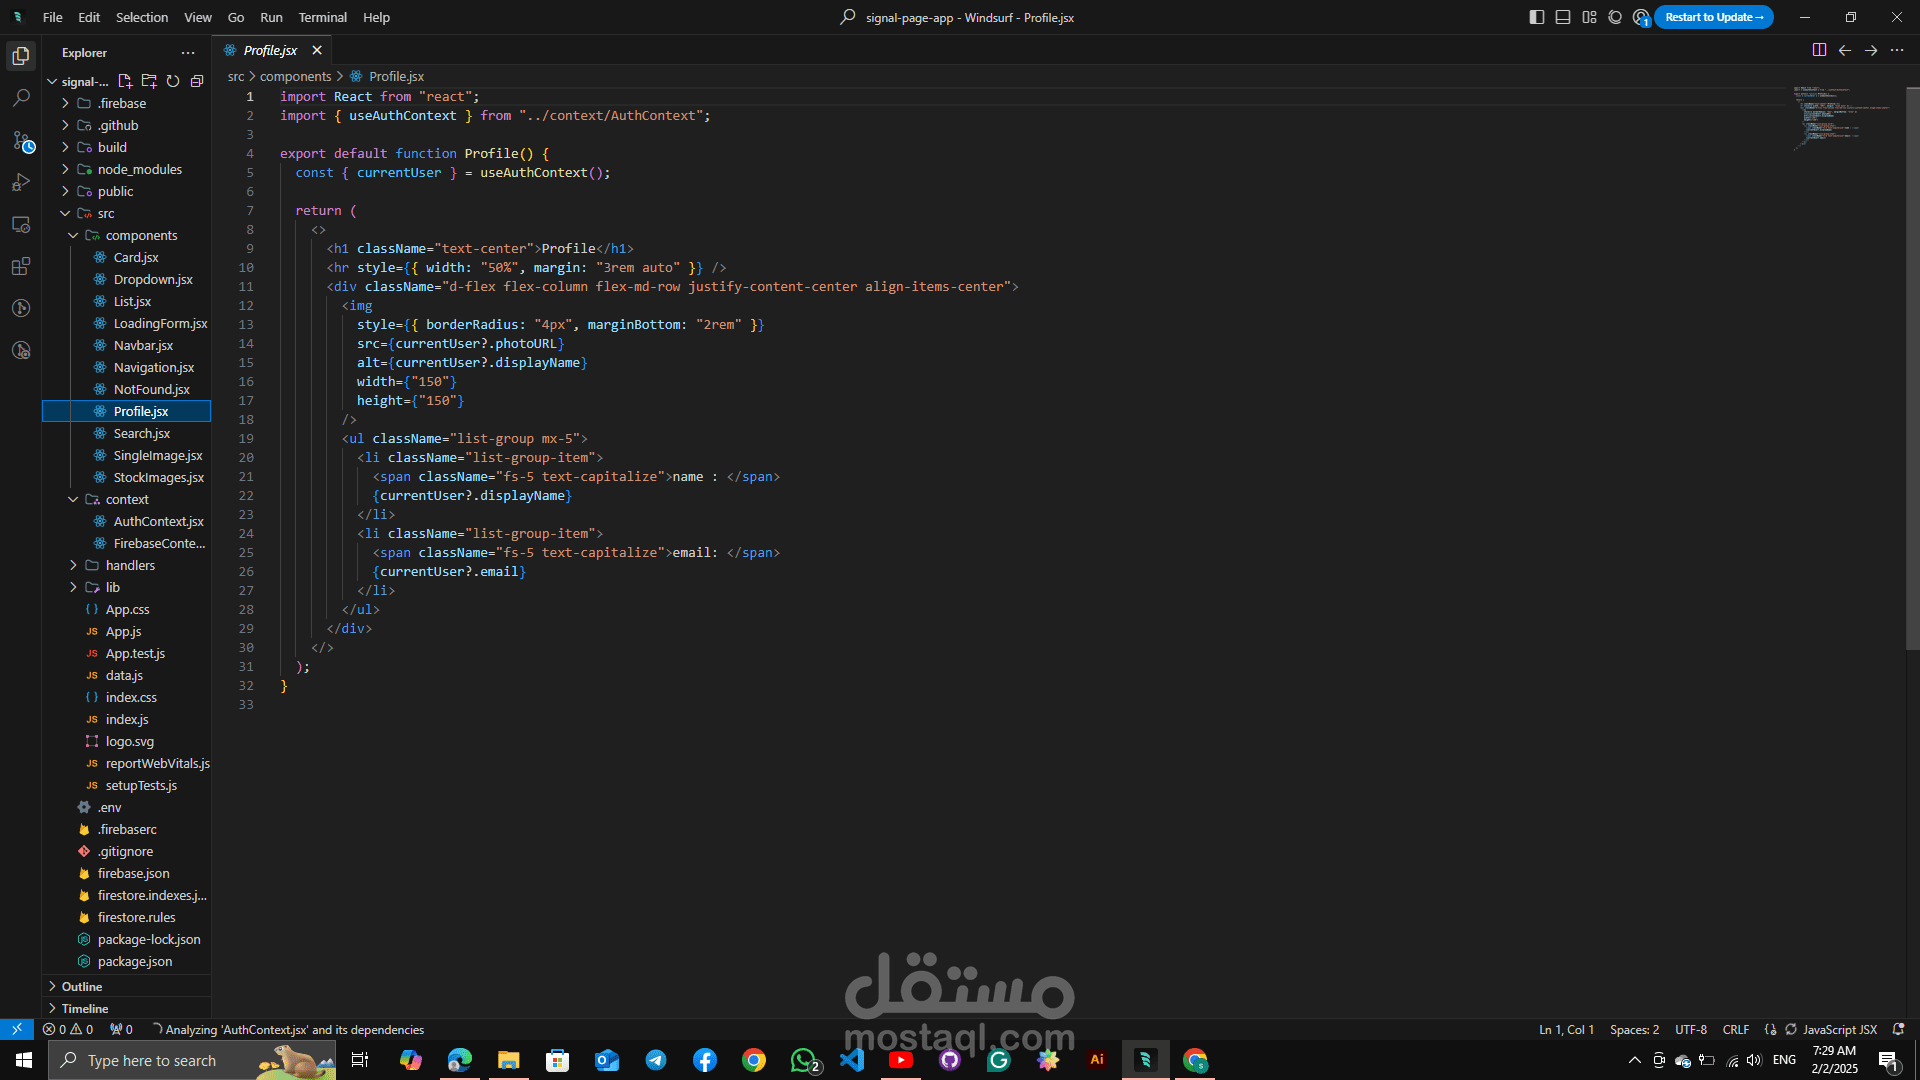Viewport: 1920px width, 1080px height.
Task: Toggle the bottom panel layout button
Action: (x=1563, y=17)
